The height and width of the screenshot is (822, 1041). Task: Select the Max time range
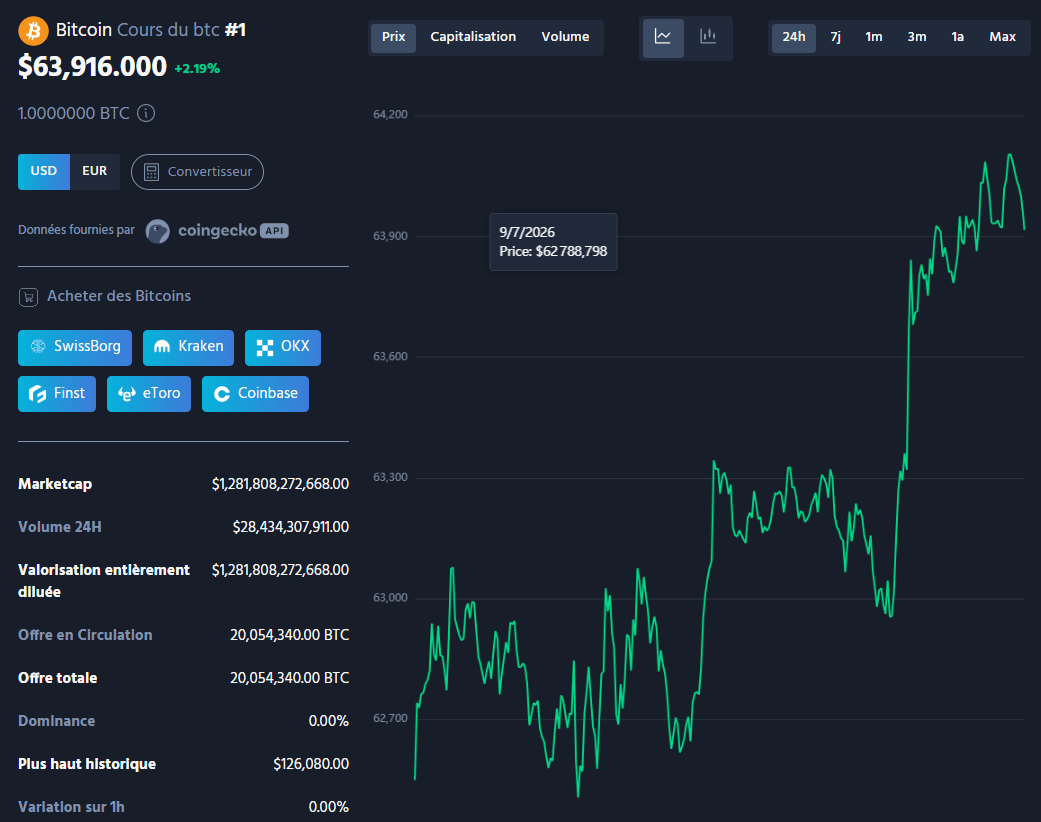click(x=1002, y=37)
